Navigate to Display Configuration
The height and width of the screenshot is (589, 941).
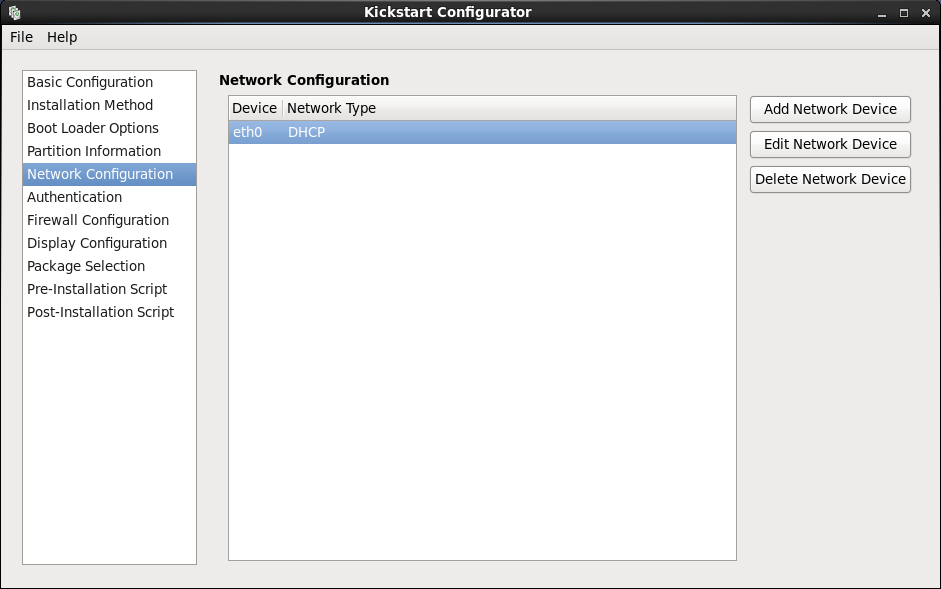click(97, 243)
